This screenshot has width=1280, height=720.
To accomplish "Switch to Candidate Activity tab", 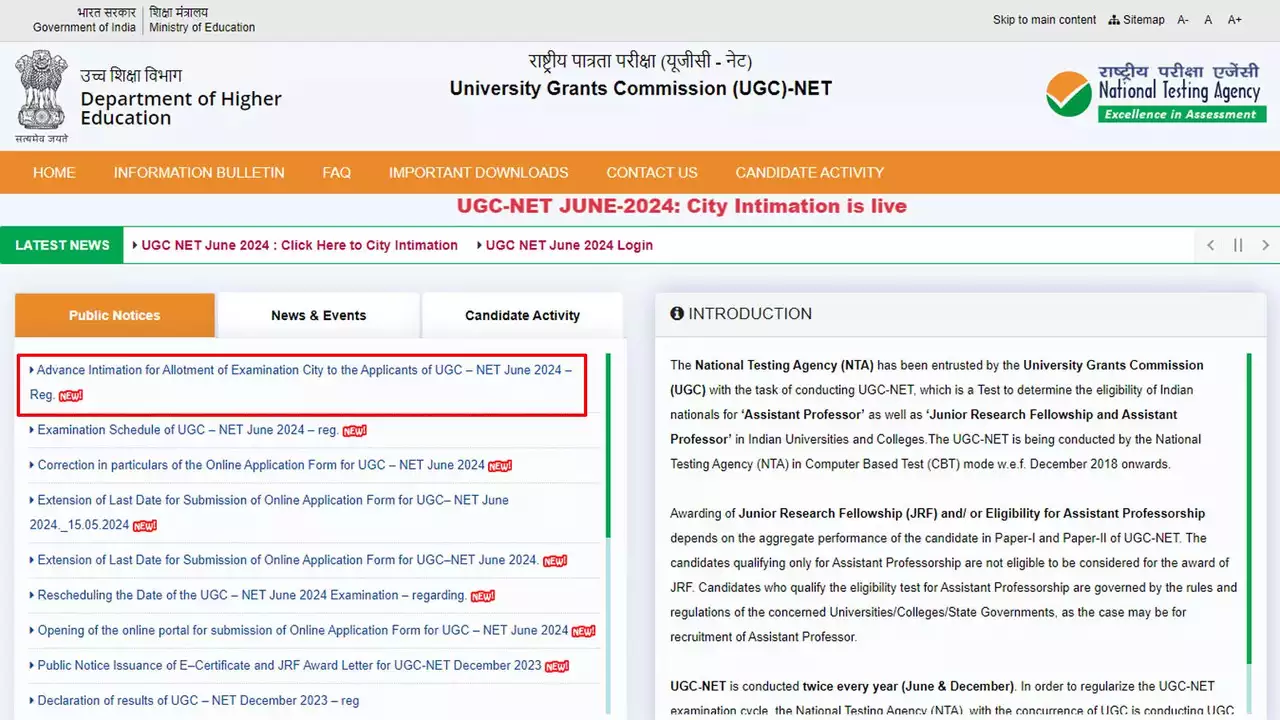I will coord(522,315).
